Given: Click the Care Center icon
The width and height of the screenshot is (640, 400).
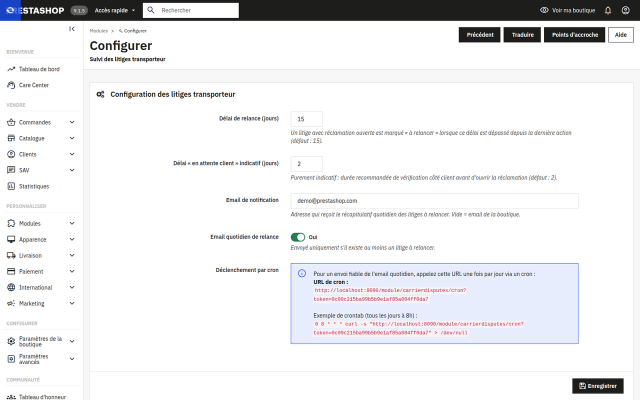Looking at the screenshot, I should [x=11, y=85].
